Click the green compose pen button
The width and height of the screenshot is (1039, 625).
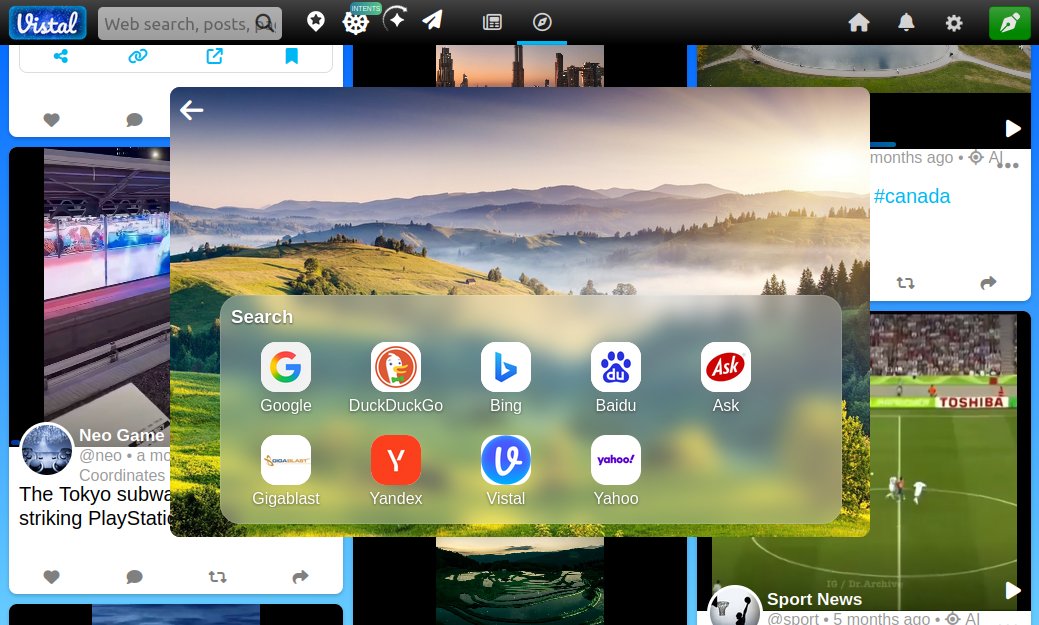click(x=1009, y=23)
